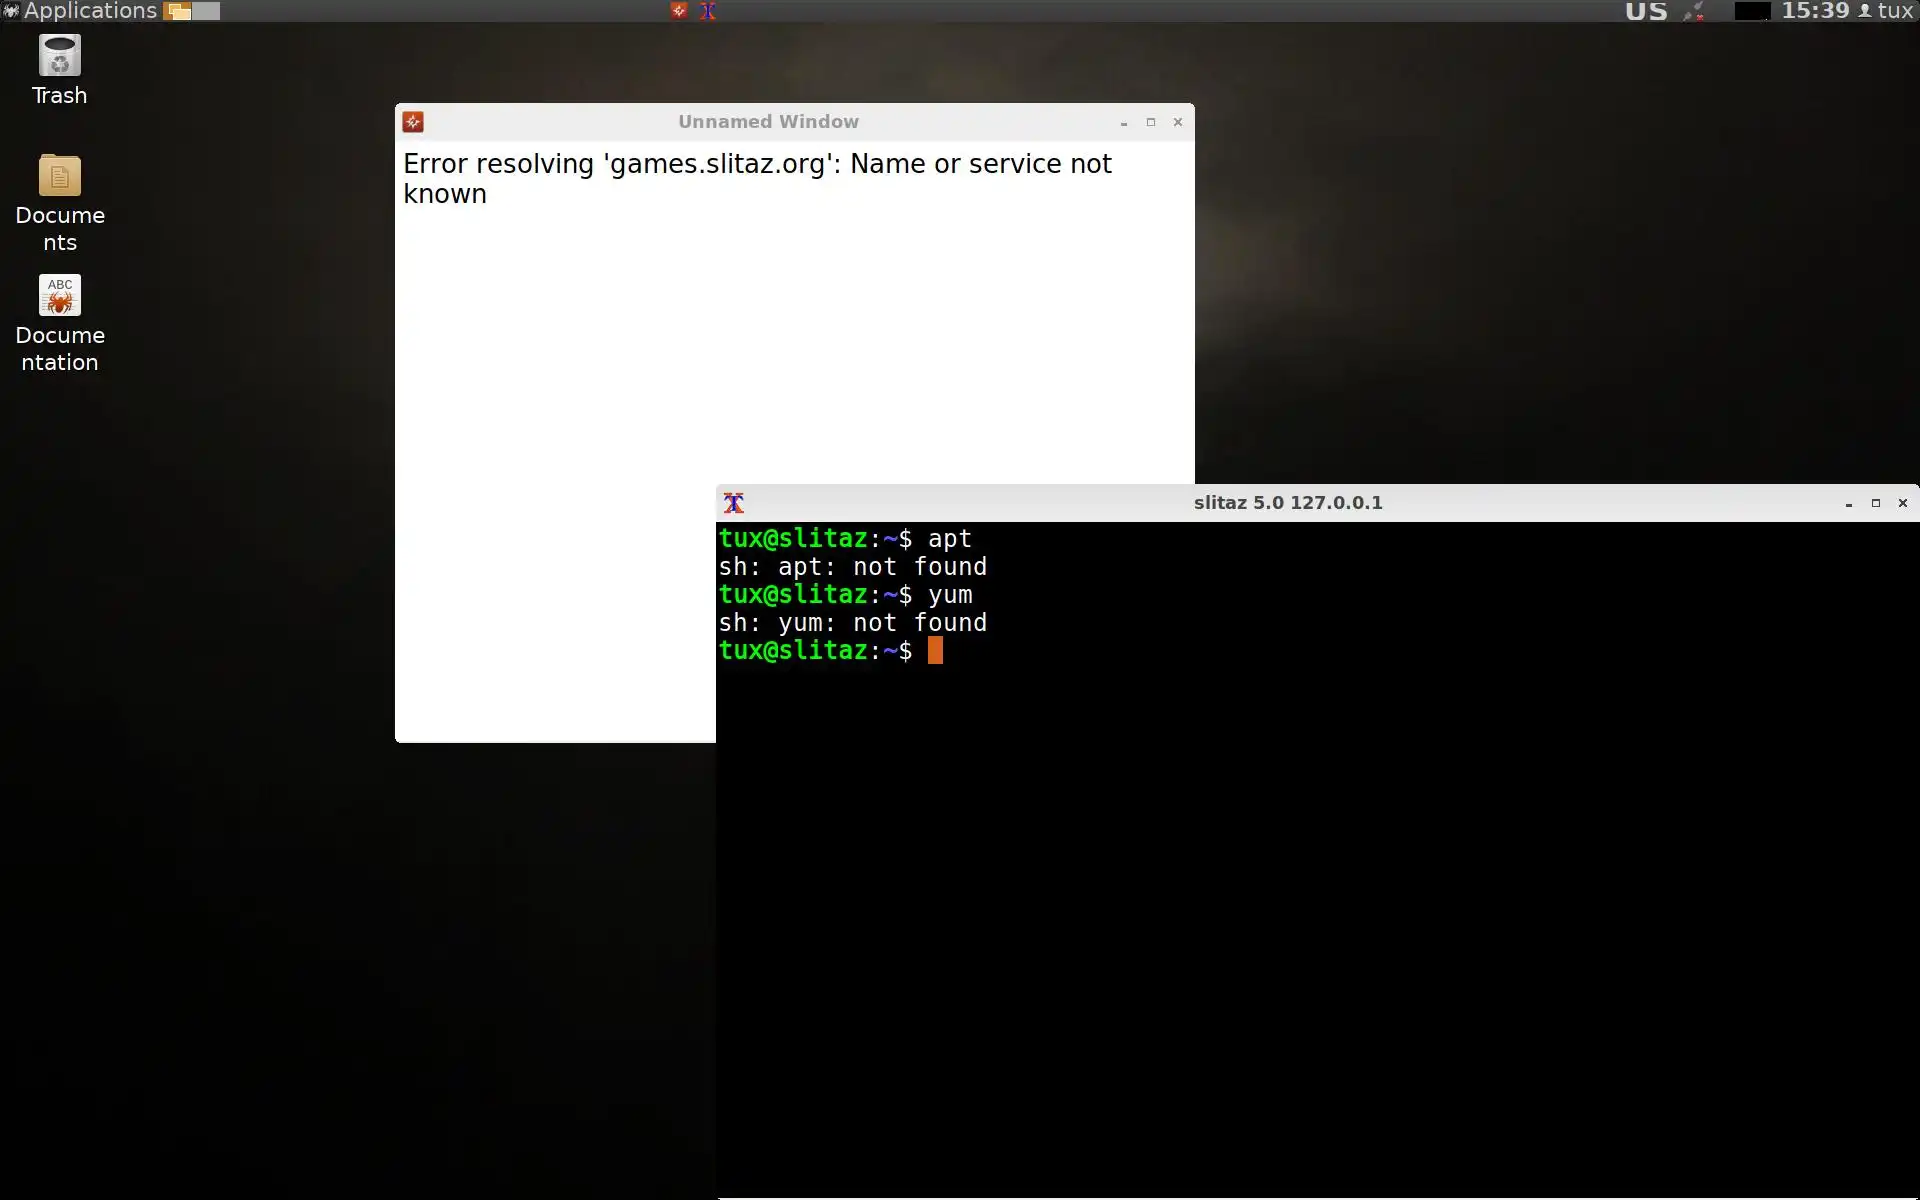Click the xterm icon in terminal title bar

[734, 503]
